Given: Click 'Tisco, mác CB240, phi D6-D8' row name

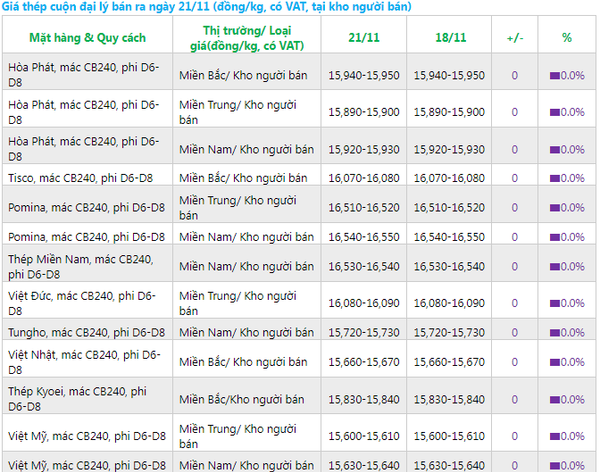Looking at the screenshot, I should point(80,178).
